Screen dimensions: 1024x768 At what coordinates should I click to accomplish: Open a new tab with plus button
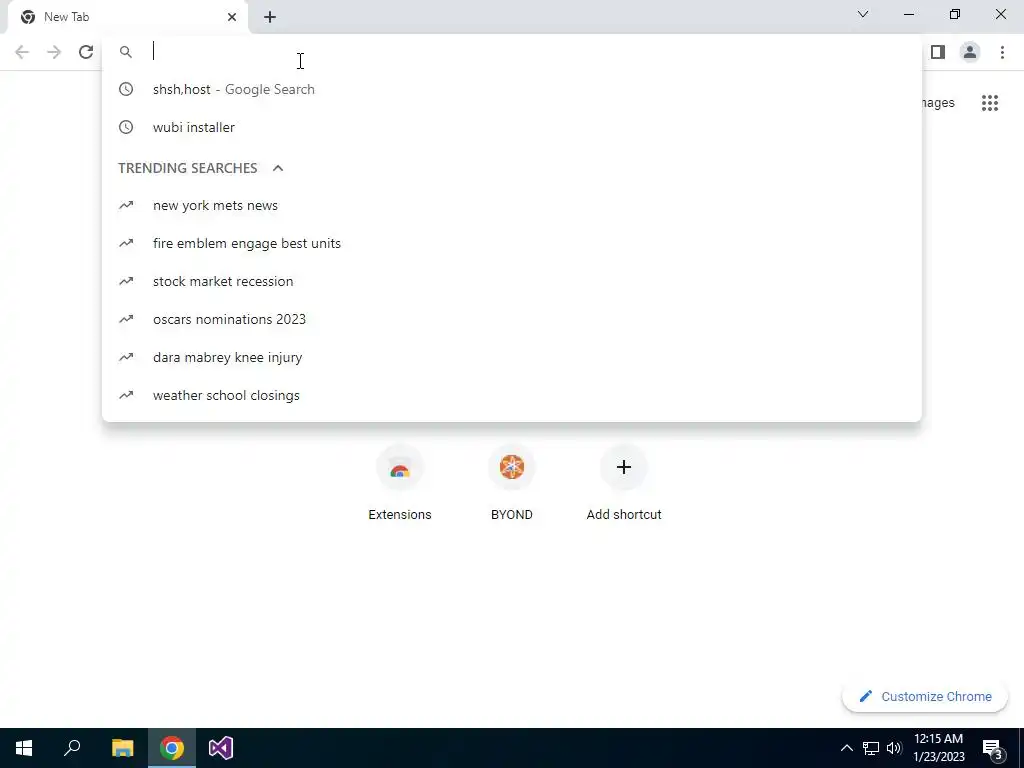tap(270, 17)
